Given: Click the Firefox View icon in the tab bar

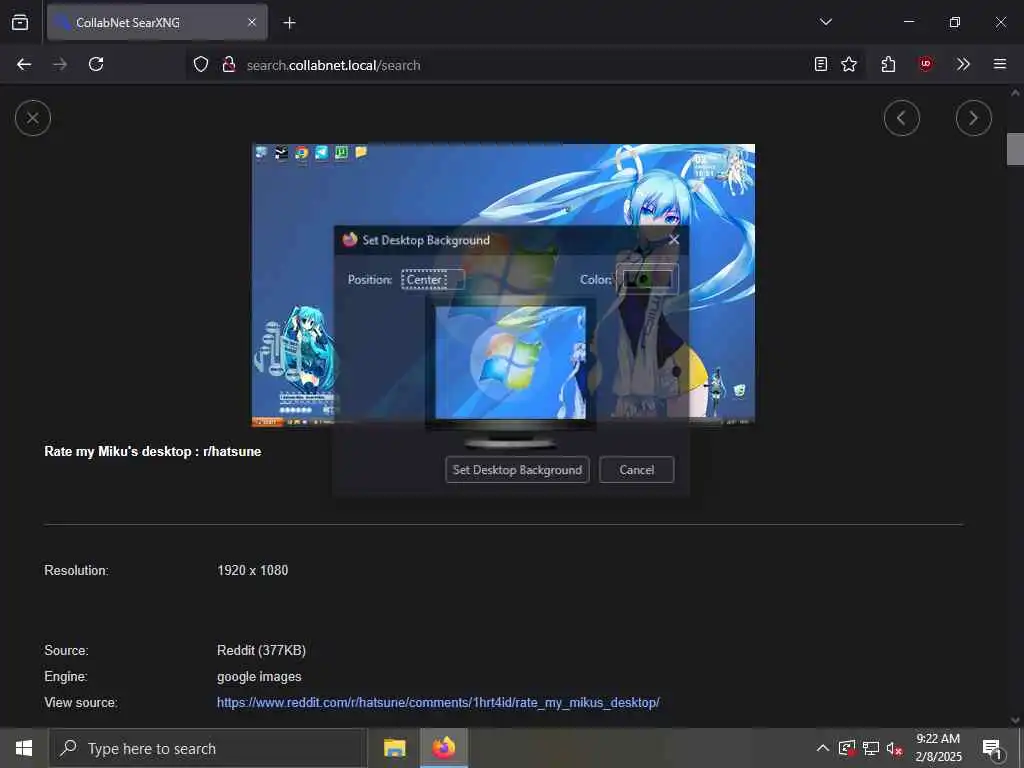Looking at the screenshot, I should click(x=20, y=23).
